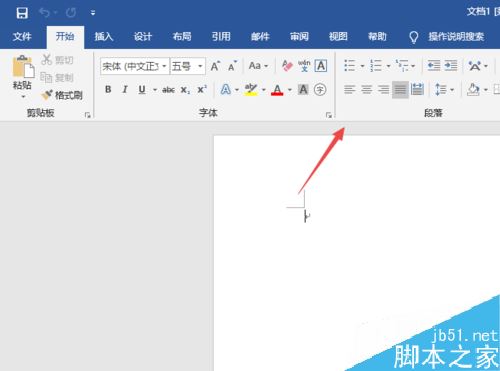
Task: Click the multilevel list icon
Action: point(402,66)
